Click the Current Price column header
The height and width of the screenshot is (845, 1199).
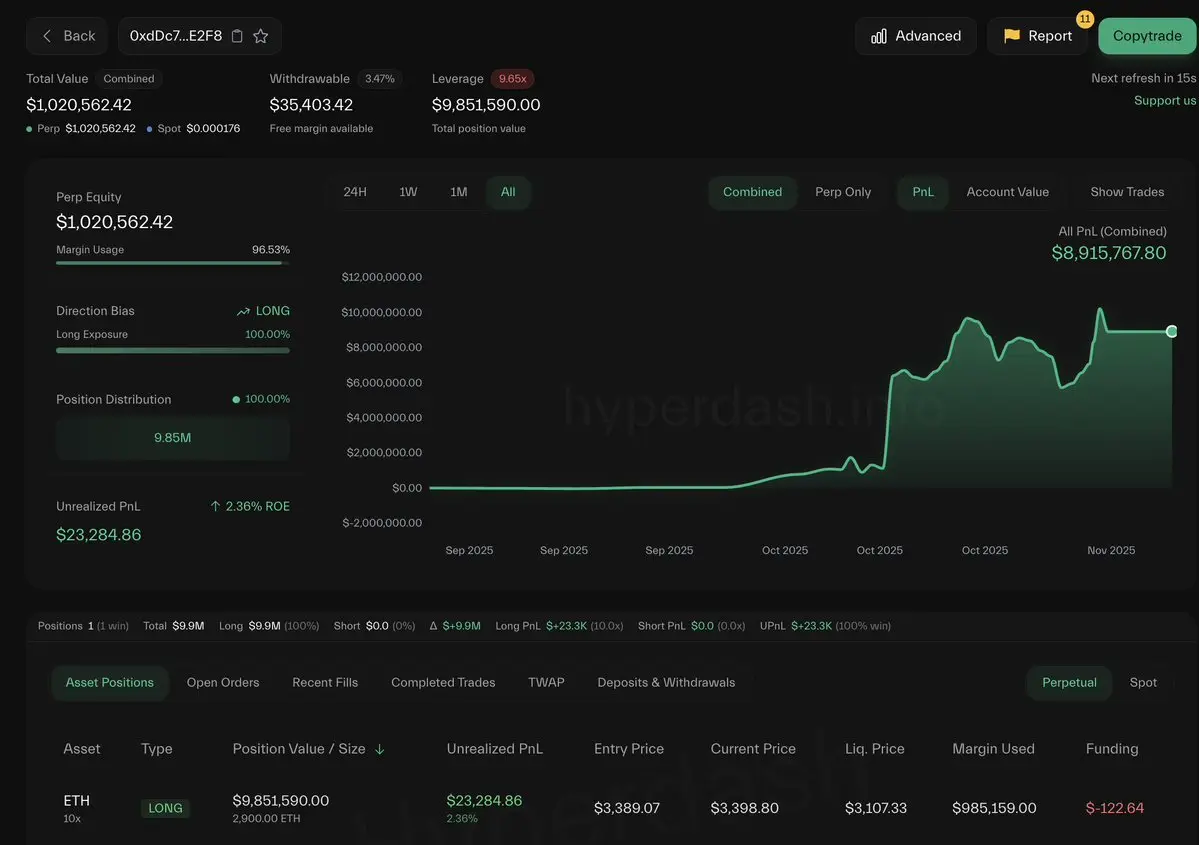[753, 749]
